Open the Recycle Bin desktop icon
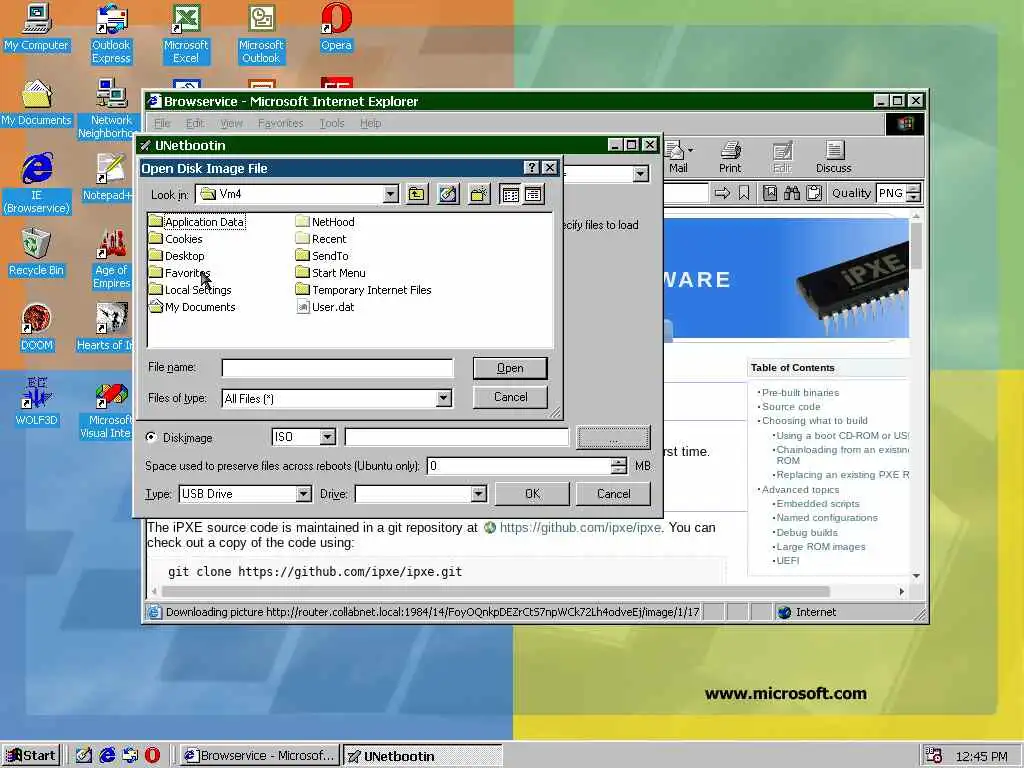Screen dimensions: 1024x768 [37, 253]
